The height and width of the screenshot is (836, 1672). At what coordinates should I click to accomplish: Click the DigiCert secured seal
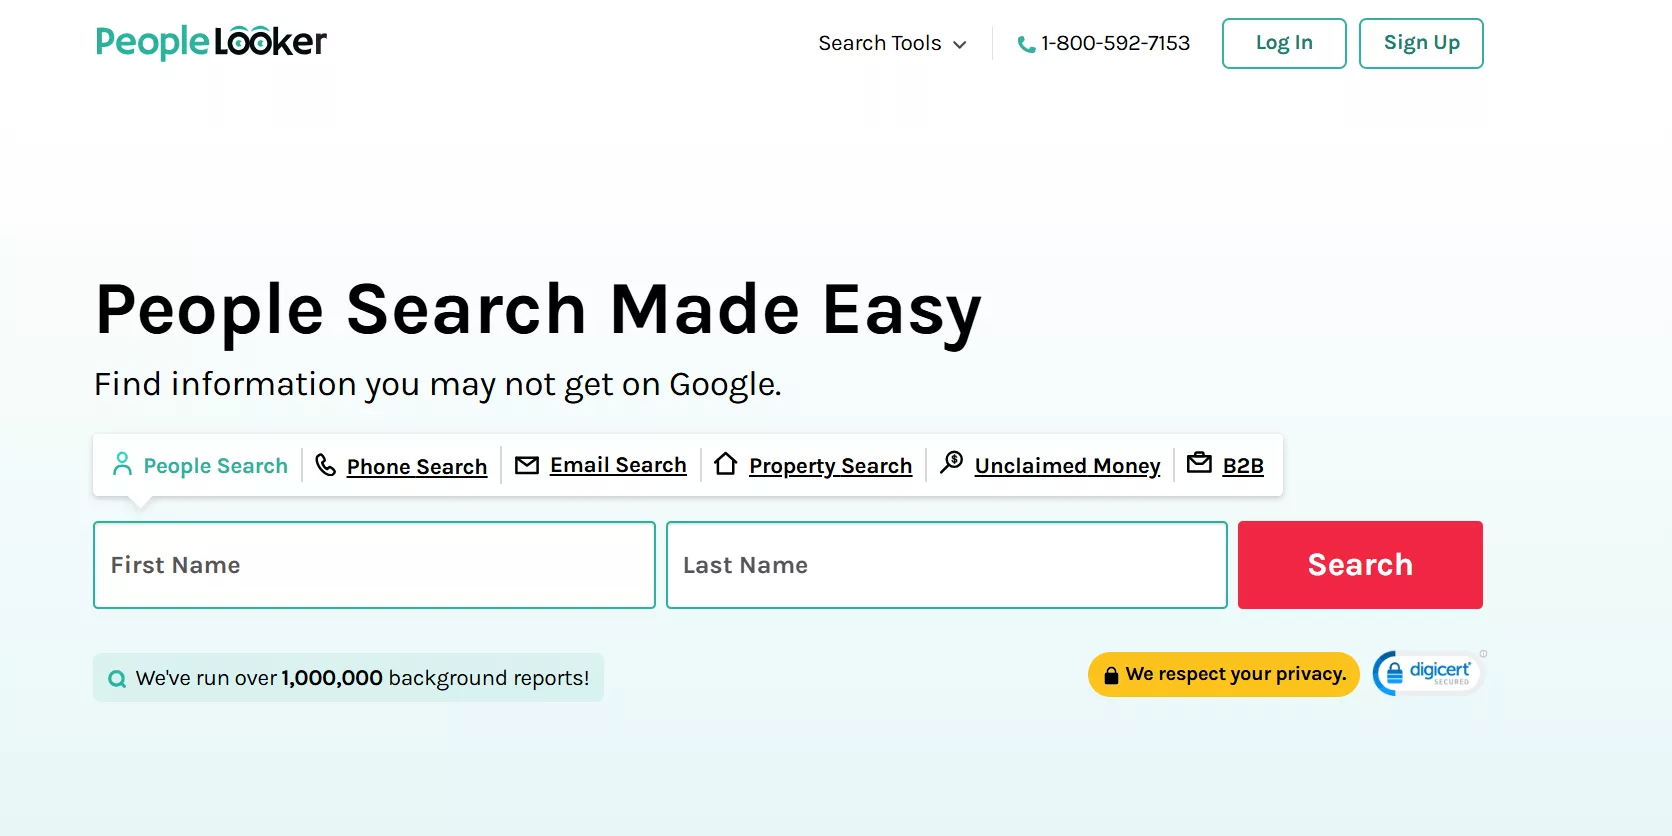1427,673
